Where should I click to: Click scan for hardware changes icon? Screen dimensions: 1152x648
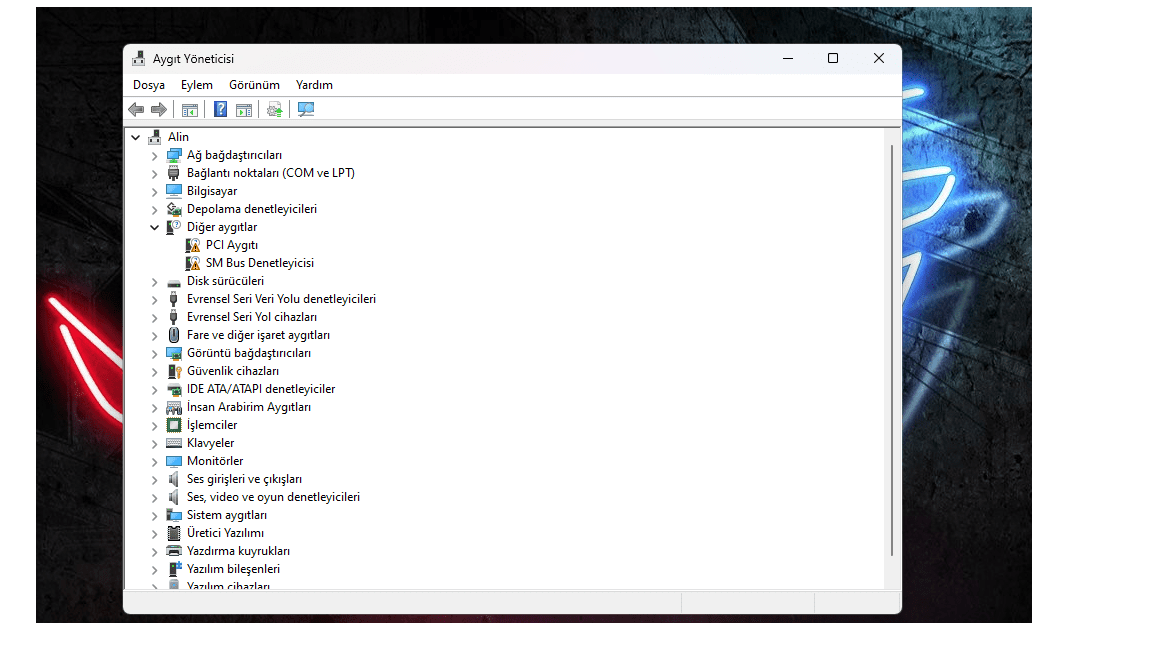(306, 110)
